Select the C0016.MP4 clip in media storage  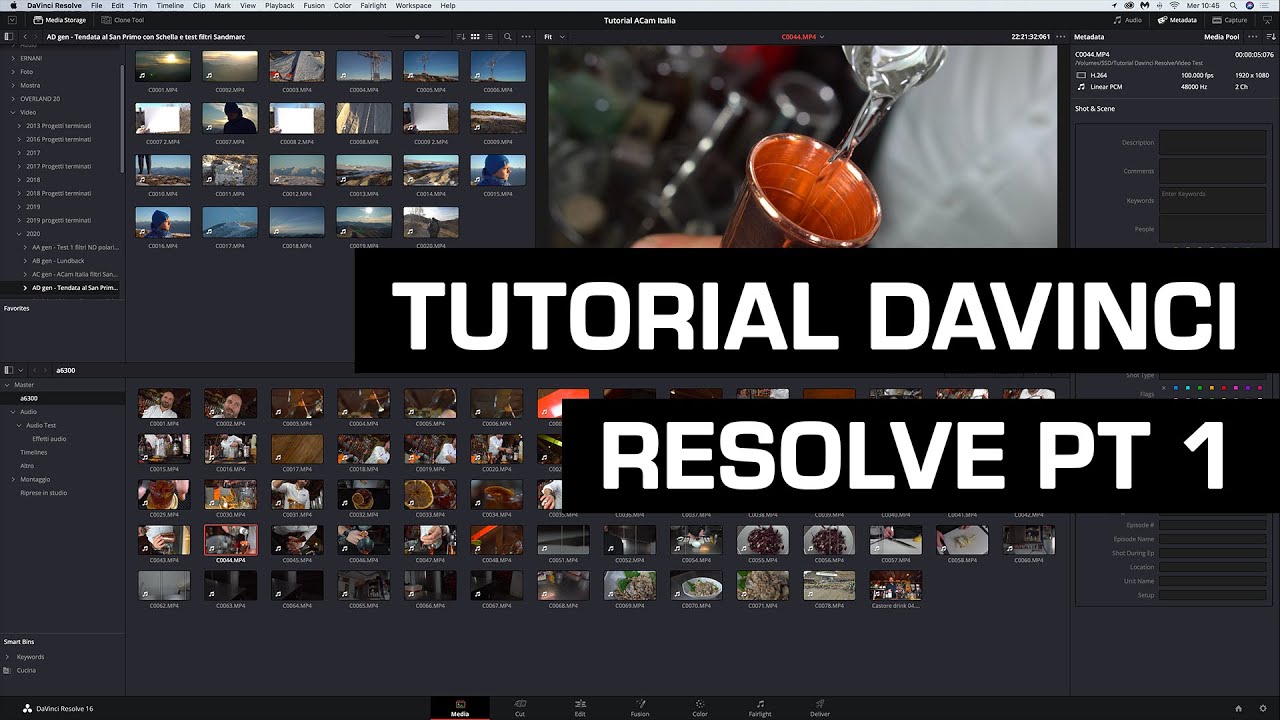(x=162, y=222)
